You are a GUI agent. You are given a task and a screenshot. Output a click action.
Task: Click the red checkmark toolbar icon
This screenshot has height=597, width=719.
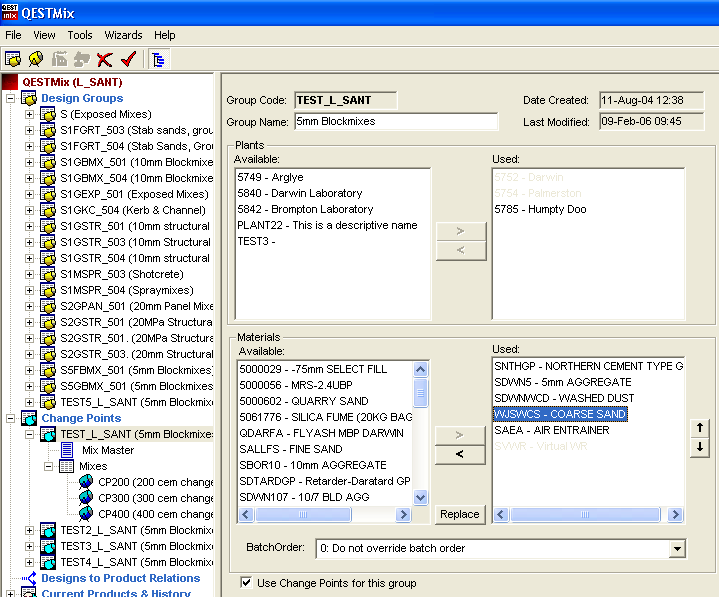coord(127,59)
